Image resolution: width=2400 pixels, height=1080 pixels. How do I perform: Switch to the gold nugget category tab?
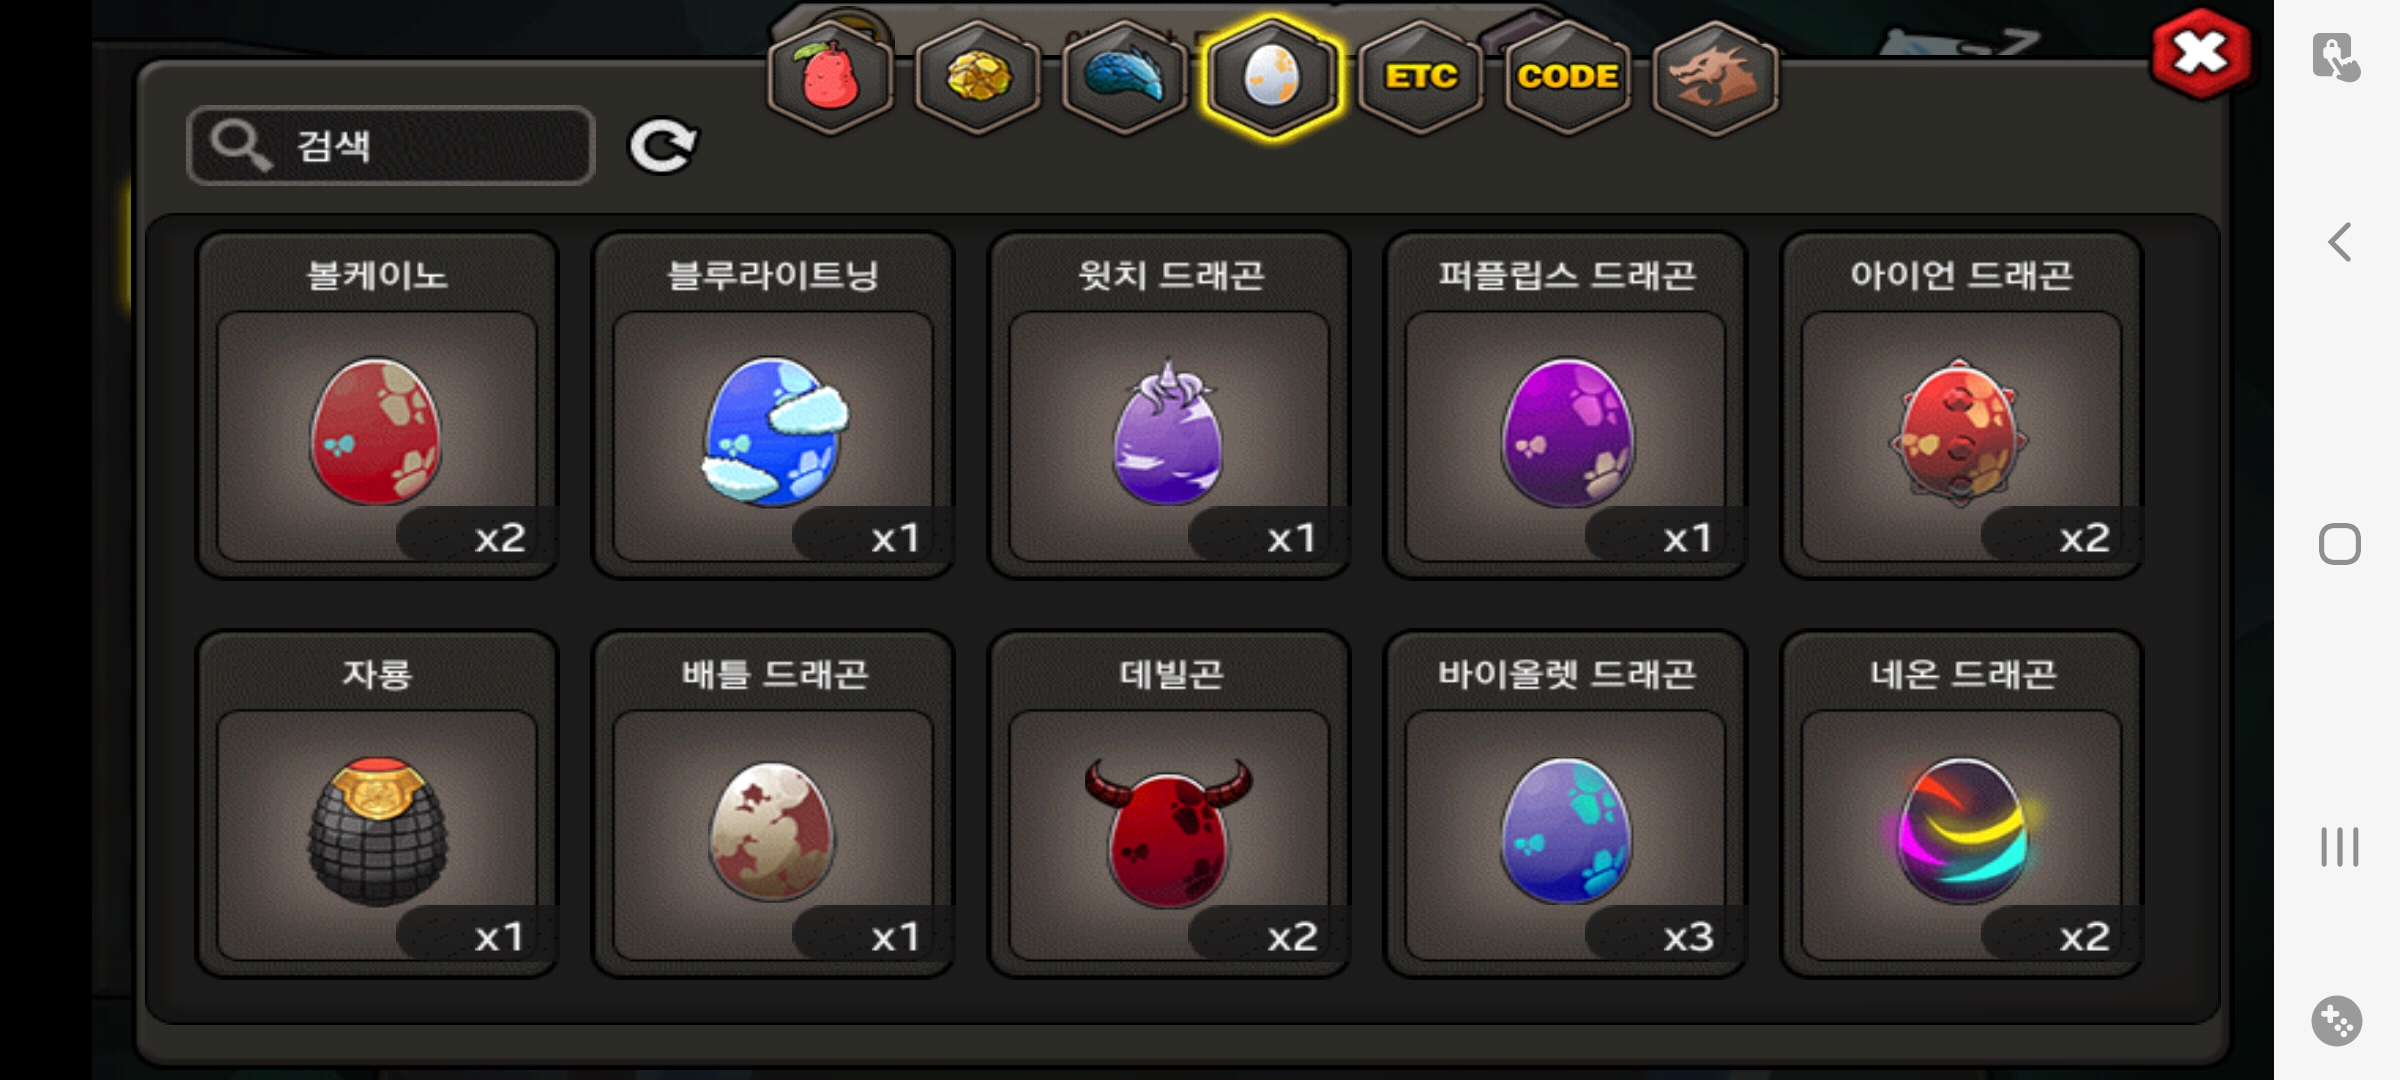(977, 77)
